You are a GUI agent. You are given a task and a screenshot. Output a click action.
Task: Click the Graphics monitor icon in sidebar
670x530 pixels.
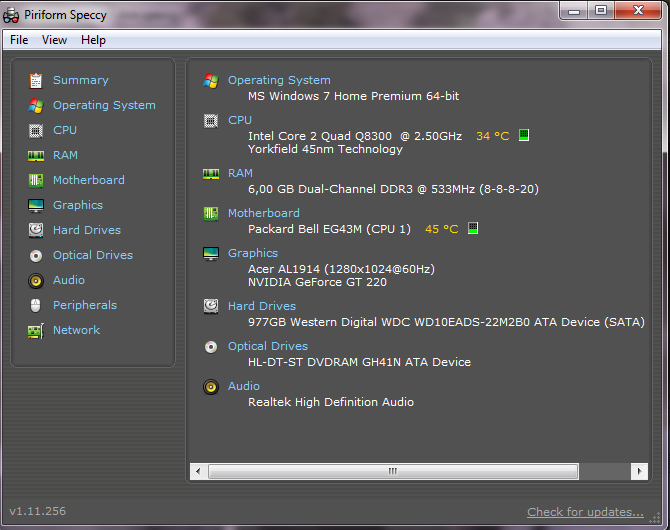pyautogui.click(x=36, y=206)
